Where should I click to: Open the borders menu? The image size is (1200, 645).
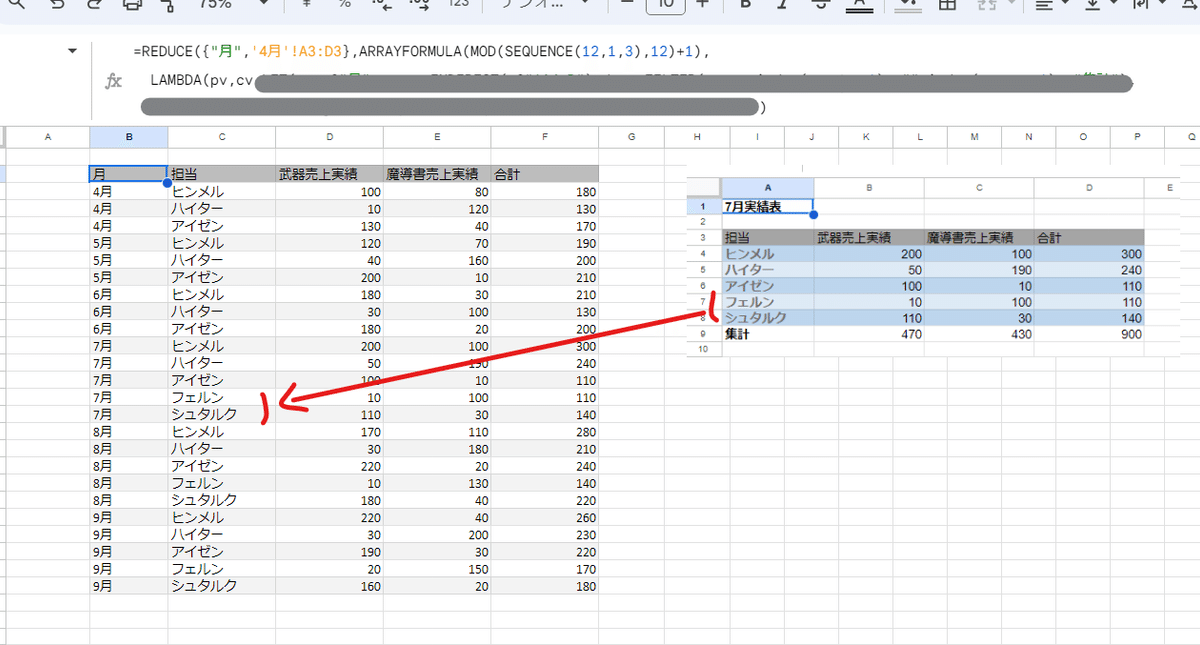pyautogui.click(x=947, y=5)
